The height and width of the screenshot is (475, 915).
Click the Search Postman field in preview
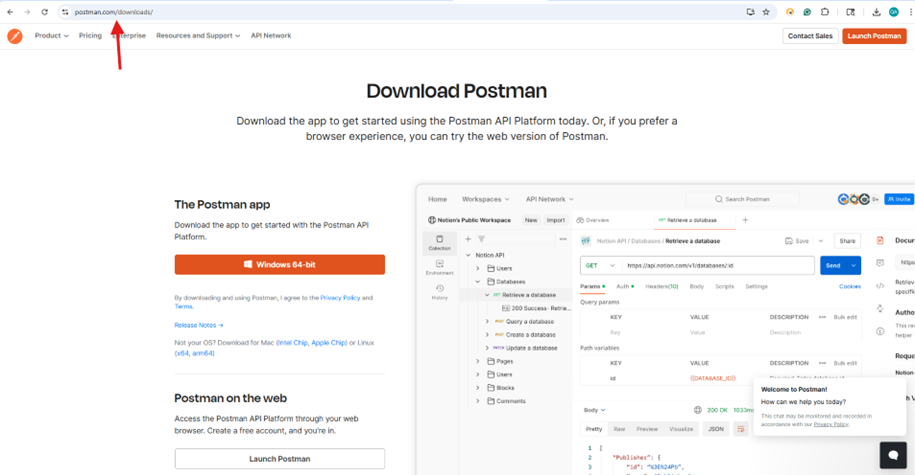coord(742,199)
